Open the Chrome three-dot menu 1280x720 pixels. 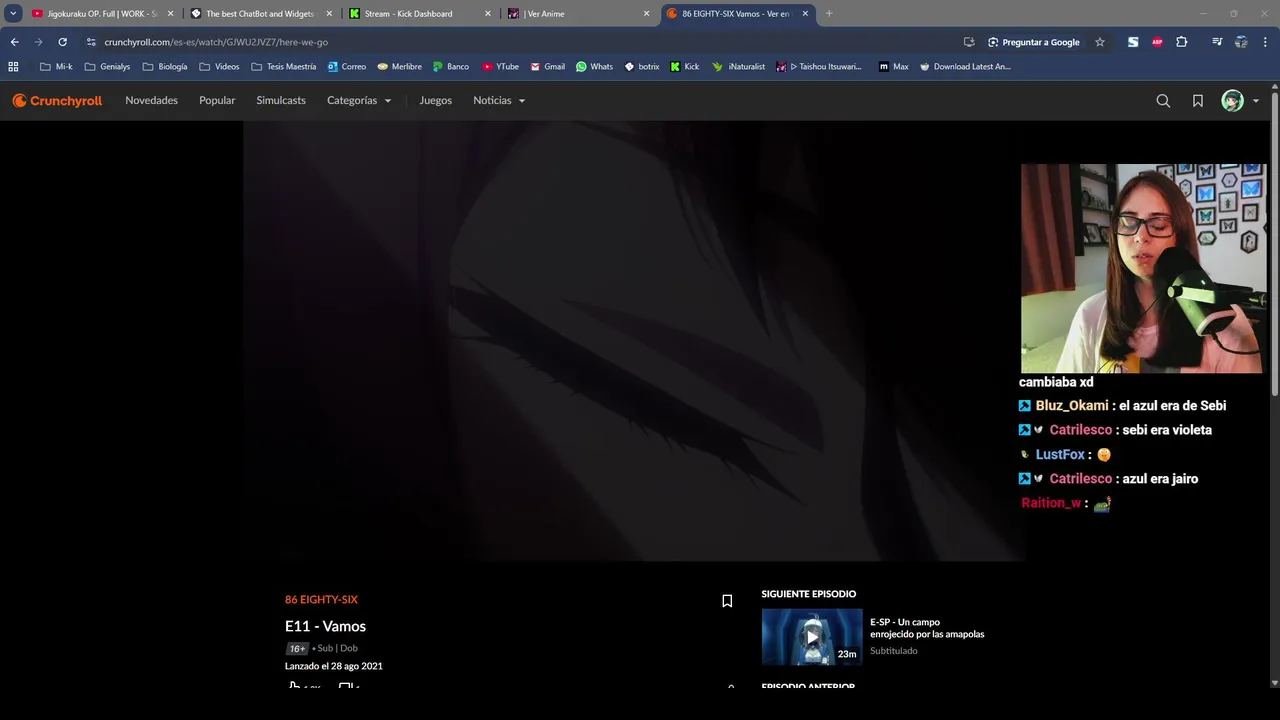click(x=1266, y=42)
